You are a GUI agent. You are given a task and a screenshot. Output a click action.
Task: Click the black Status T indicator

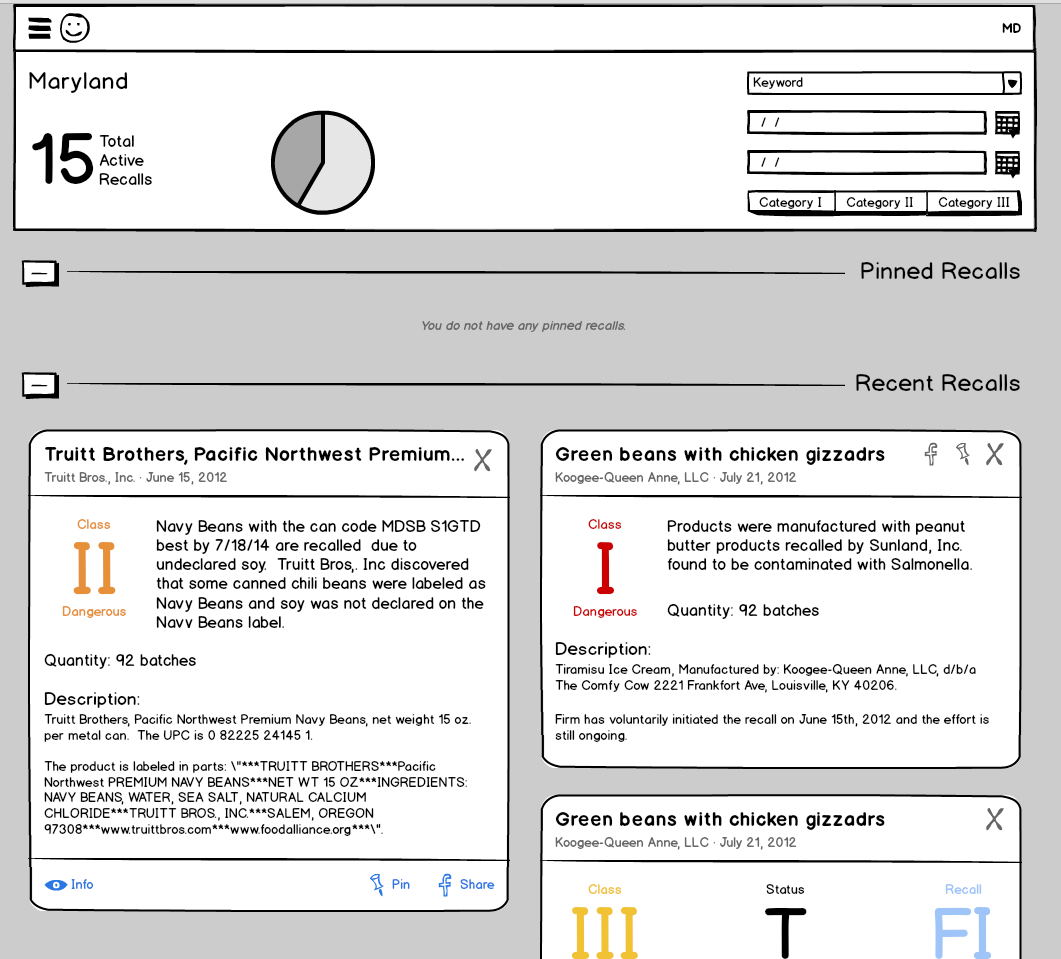(785, 933)
